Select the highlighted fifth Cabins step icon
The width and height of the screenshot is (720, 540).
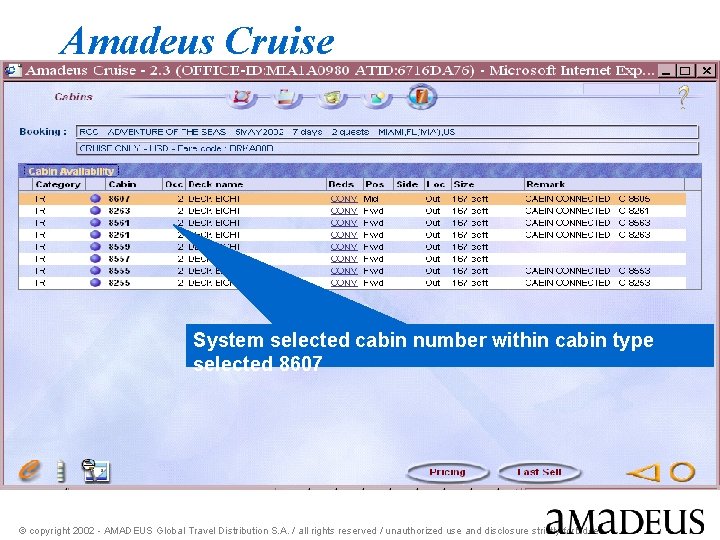(x=422, y=96)
